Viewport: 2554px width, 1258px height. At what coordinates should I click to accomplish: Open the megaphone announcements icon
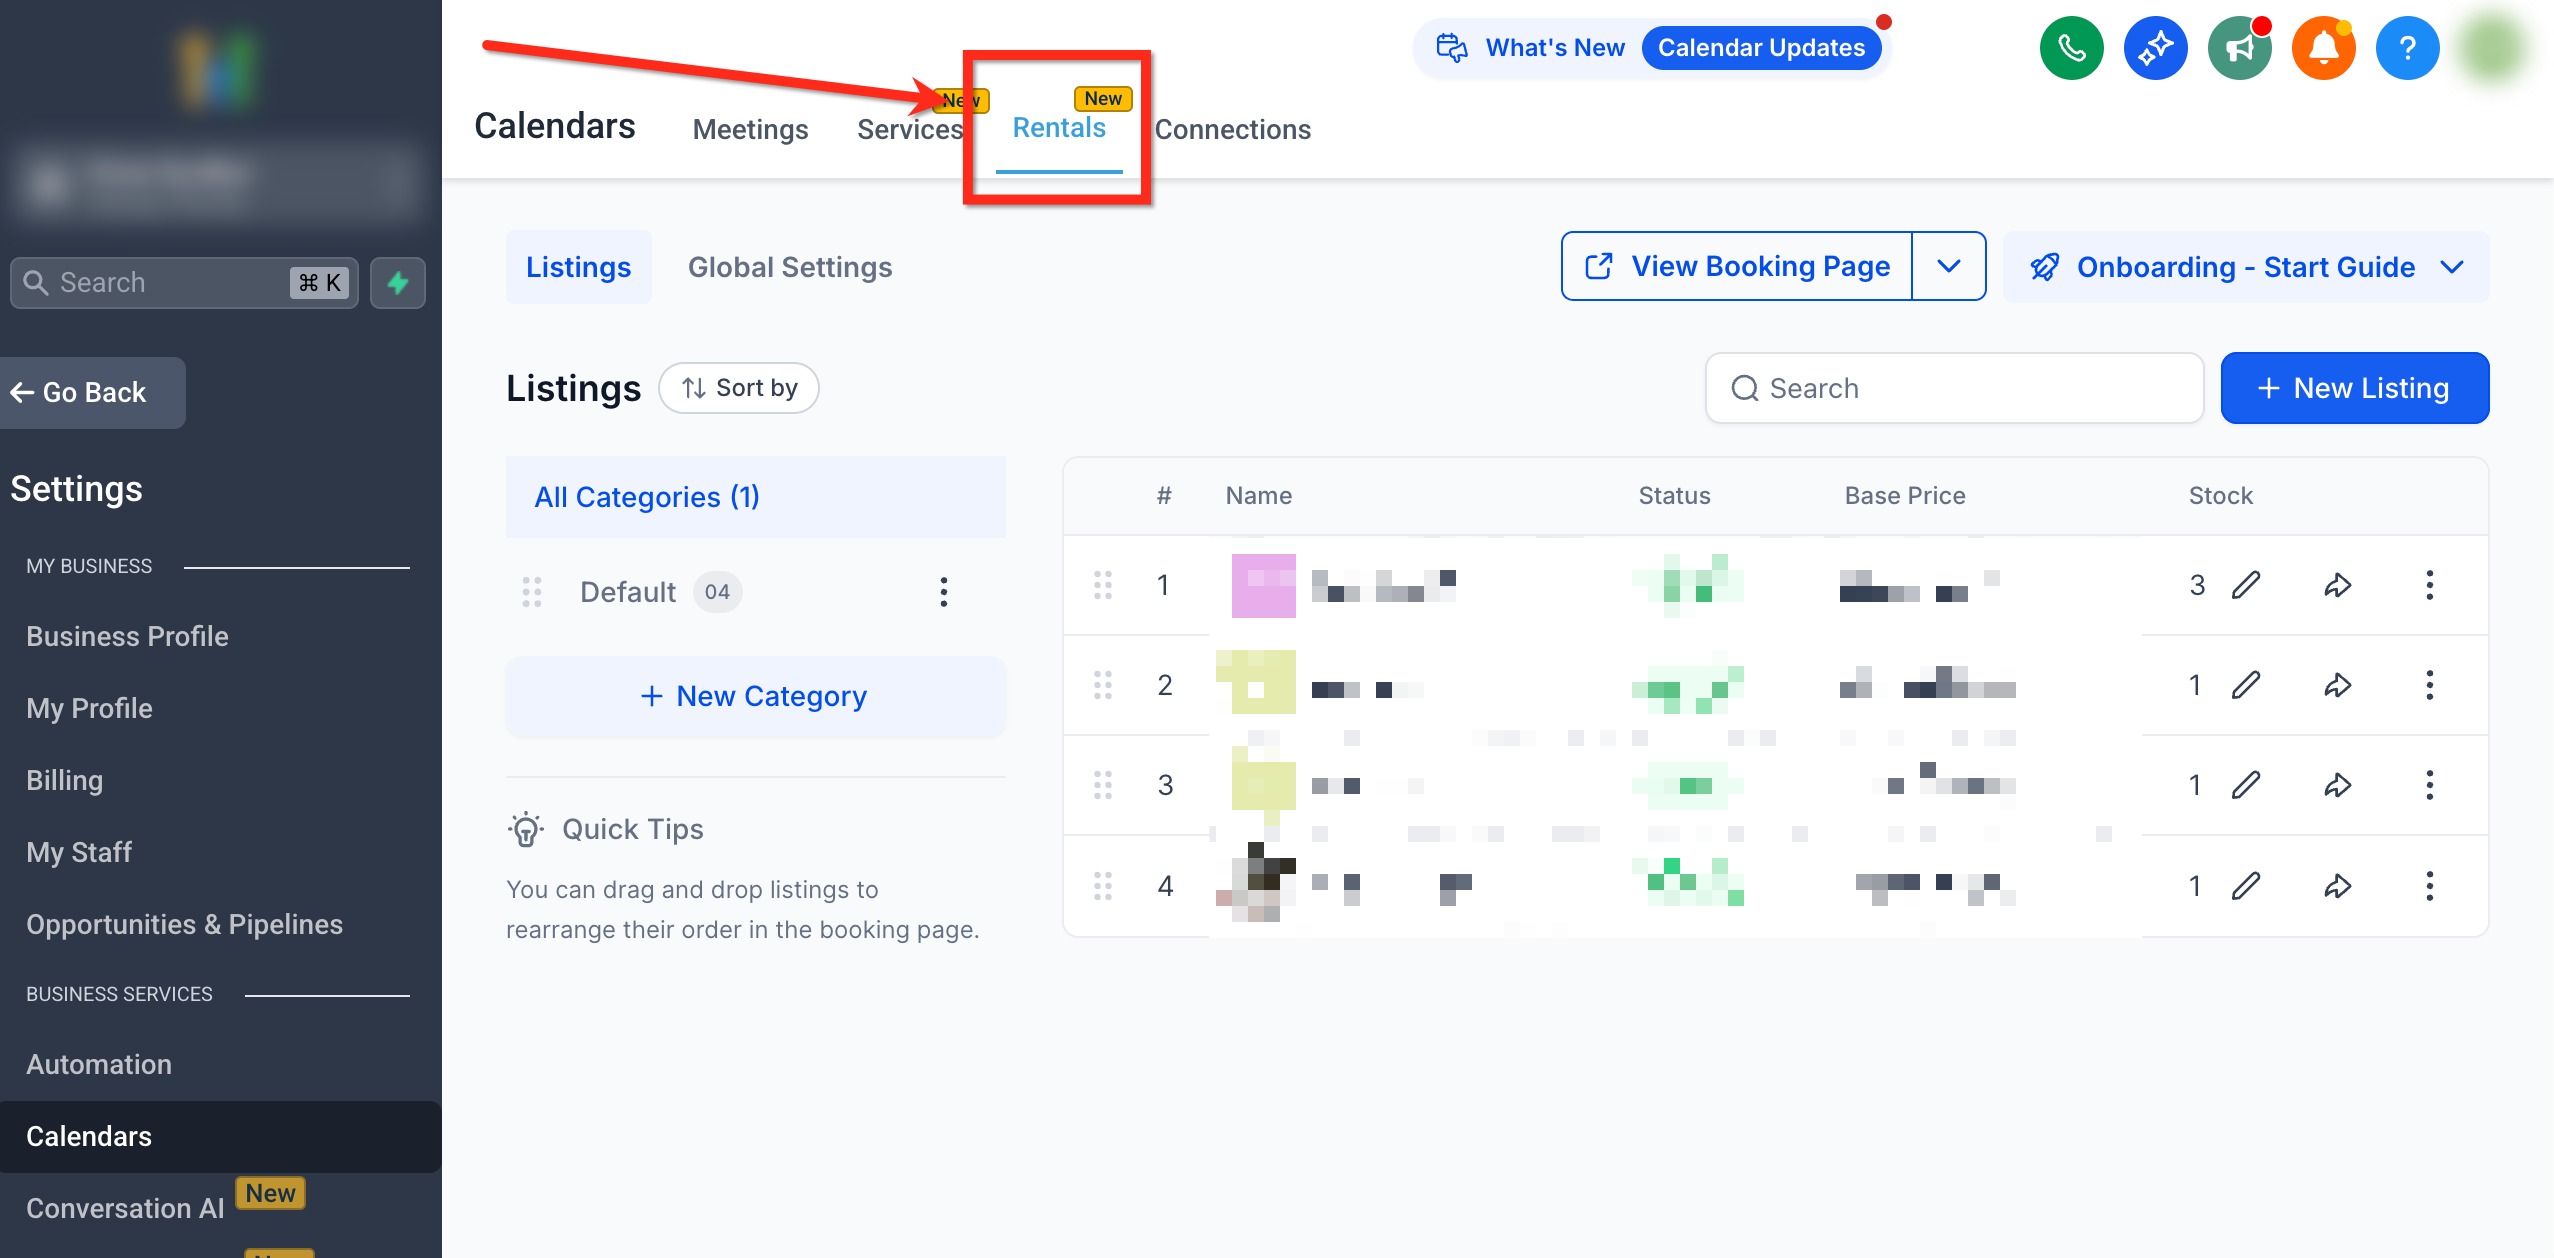click(2239, 48)
